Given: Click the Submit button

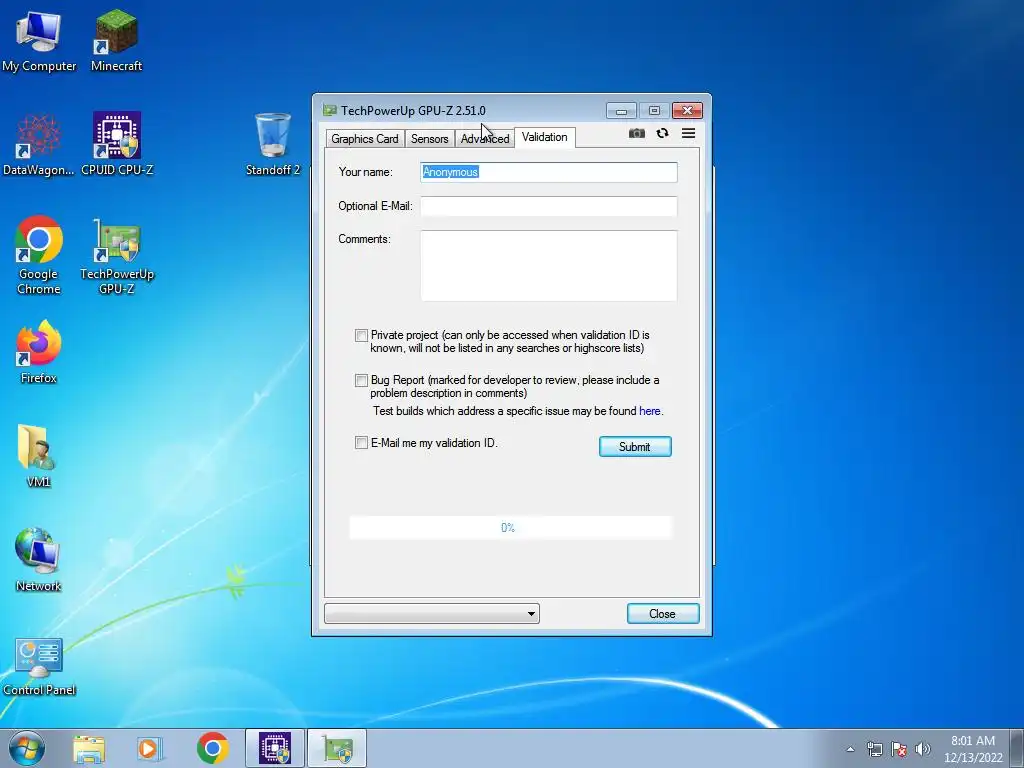Looking at the screenshot, I should 635,447.
